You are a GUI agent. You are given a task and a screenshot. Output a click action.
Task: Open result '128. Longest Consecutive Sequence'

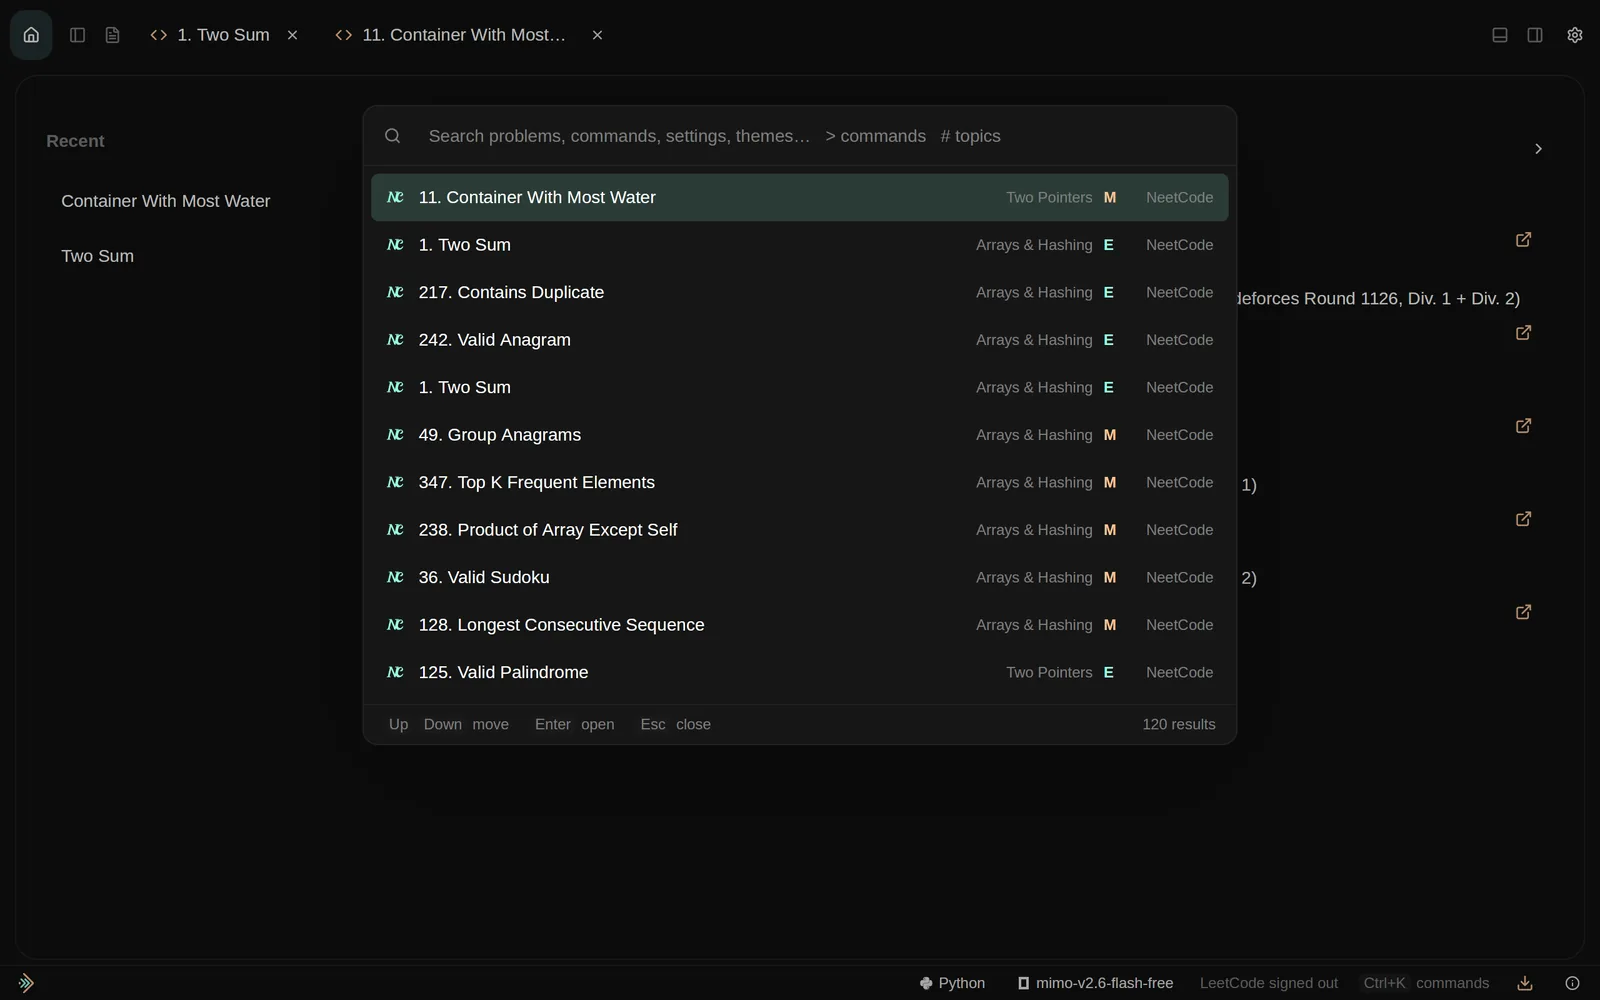(x=800, y=625)
